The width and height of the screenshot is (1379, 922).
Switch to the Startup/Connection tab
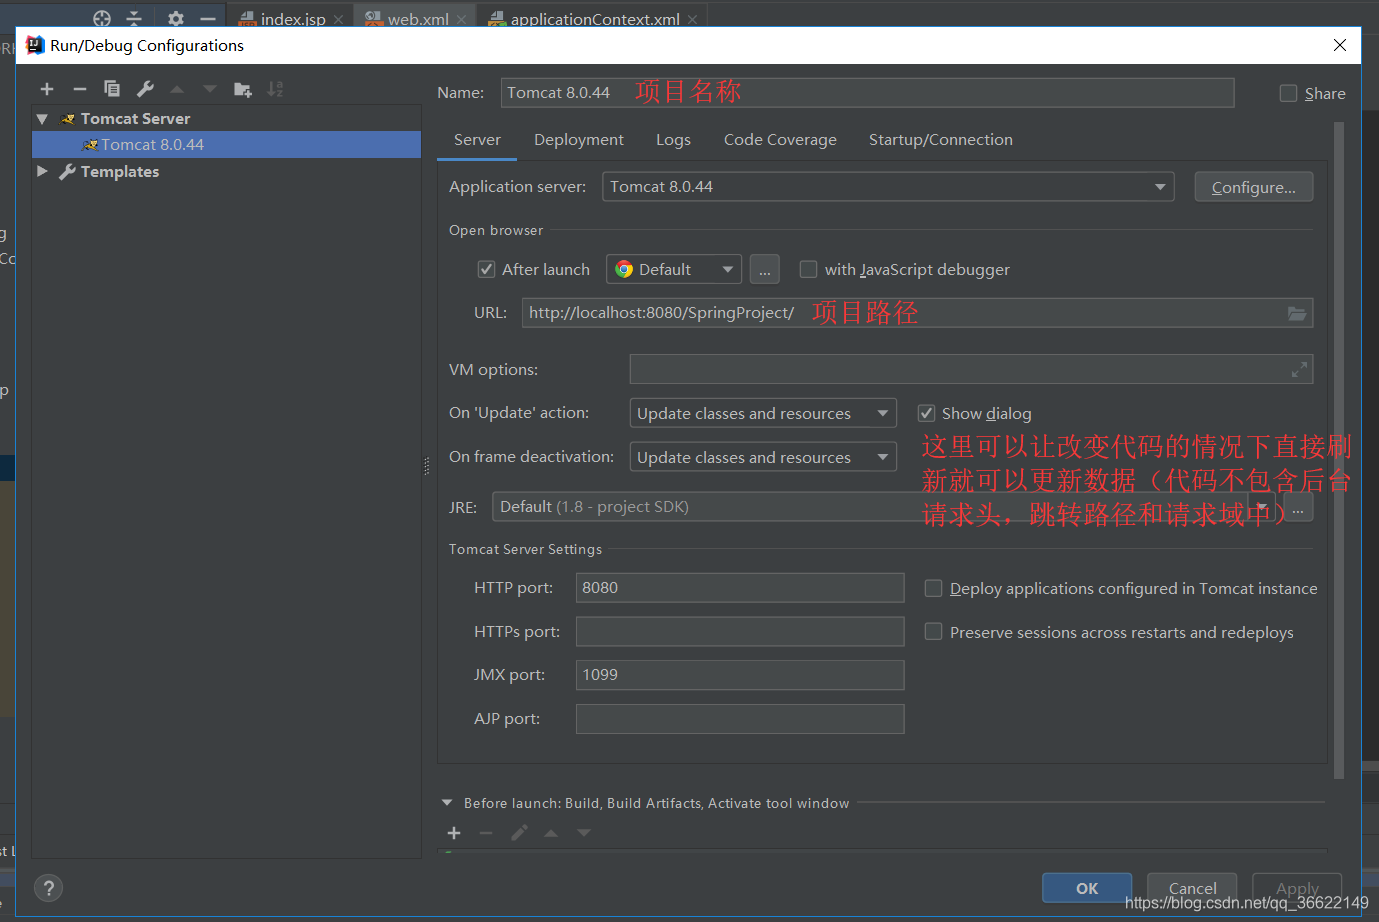click(x=941, y=140)
